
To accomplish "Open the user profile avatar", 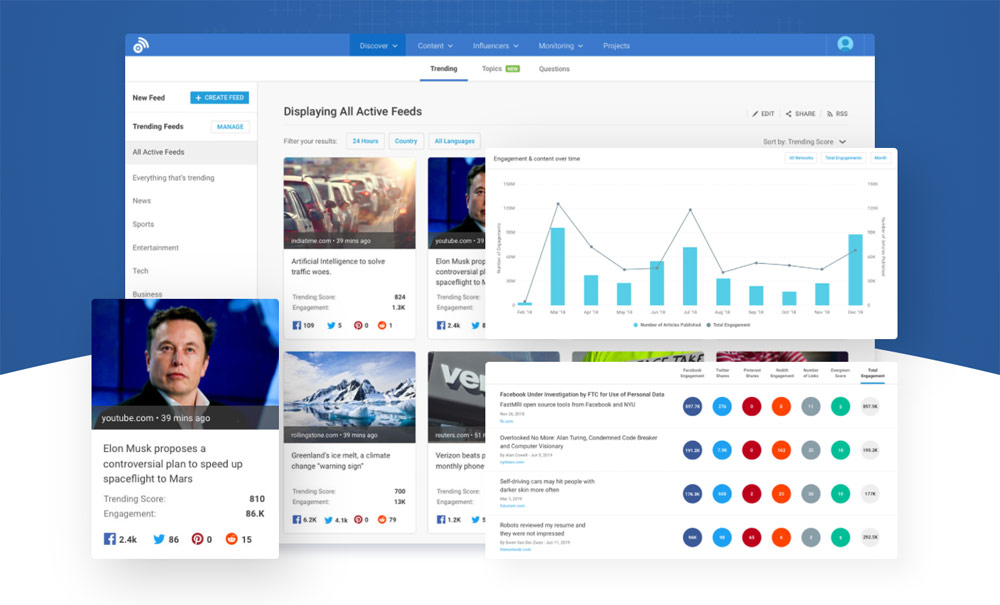I will tap(845, 44).
